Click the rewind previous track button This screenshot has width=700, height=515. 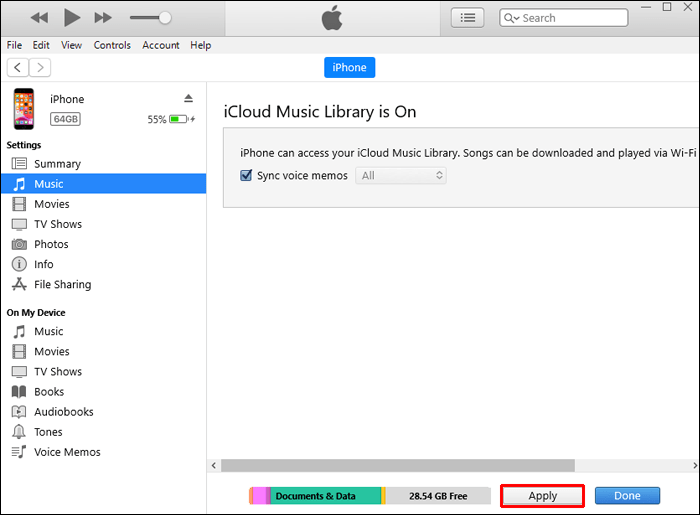[x=39, y=18]
